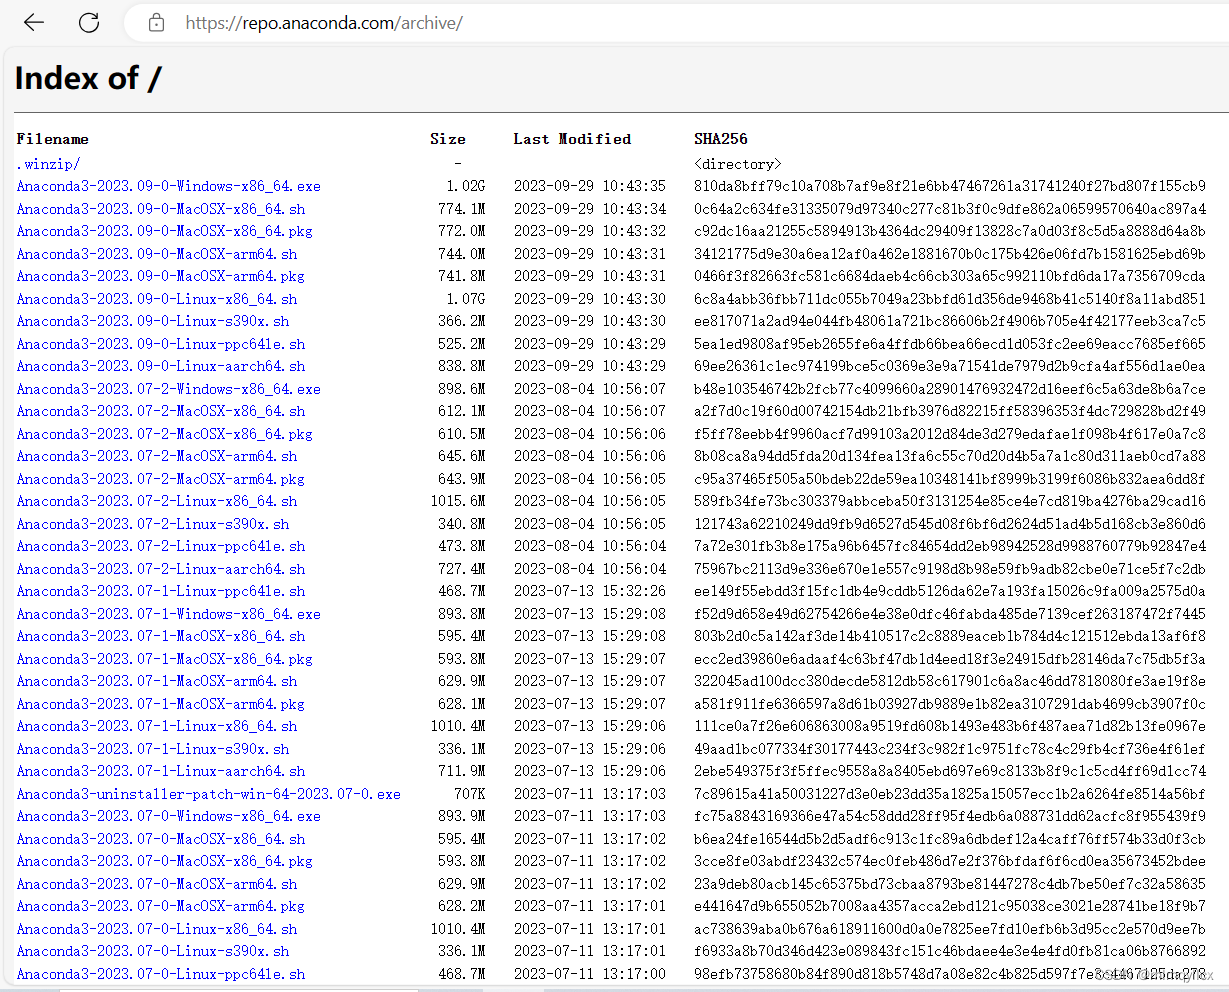Viewport: 1229px width, 992px height.
Task: Download Anaconda3-2023.07-2-Linux-aarch64.sh
Action: 161,569
